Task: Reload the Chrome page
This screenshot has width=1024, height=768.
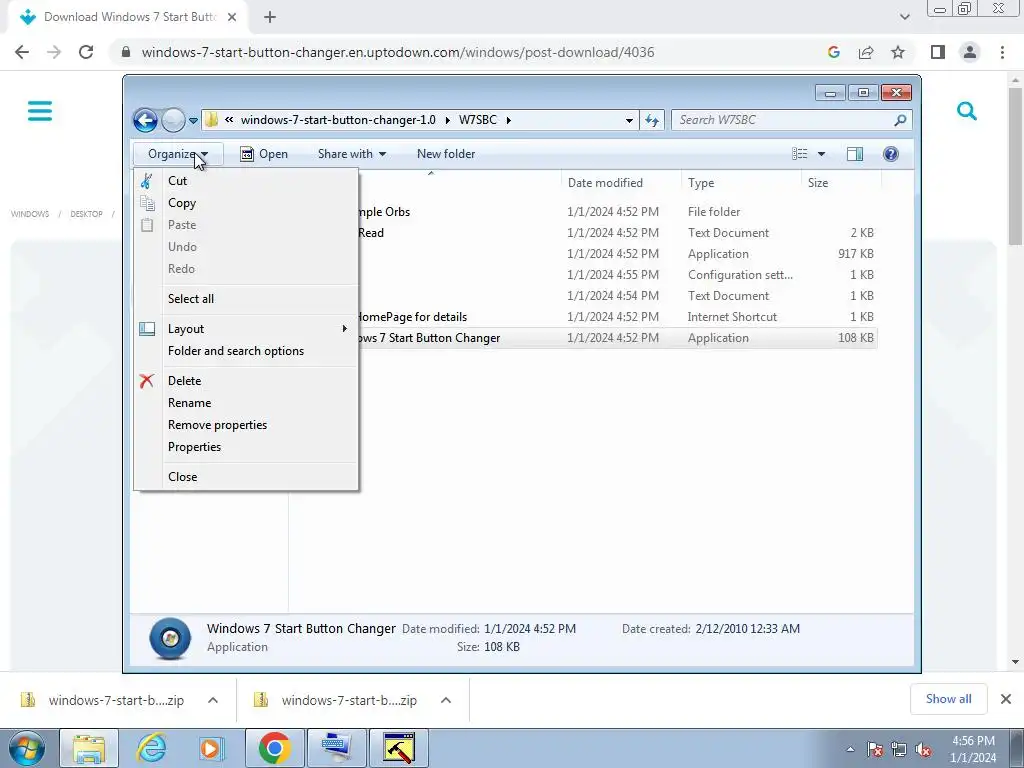Action: [86, 52]
